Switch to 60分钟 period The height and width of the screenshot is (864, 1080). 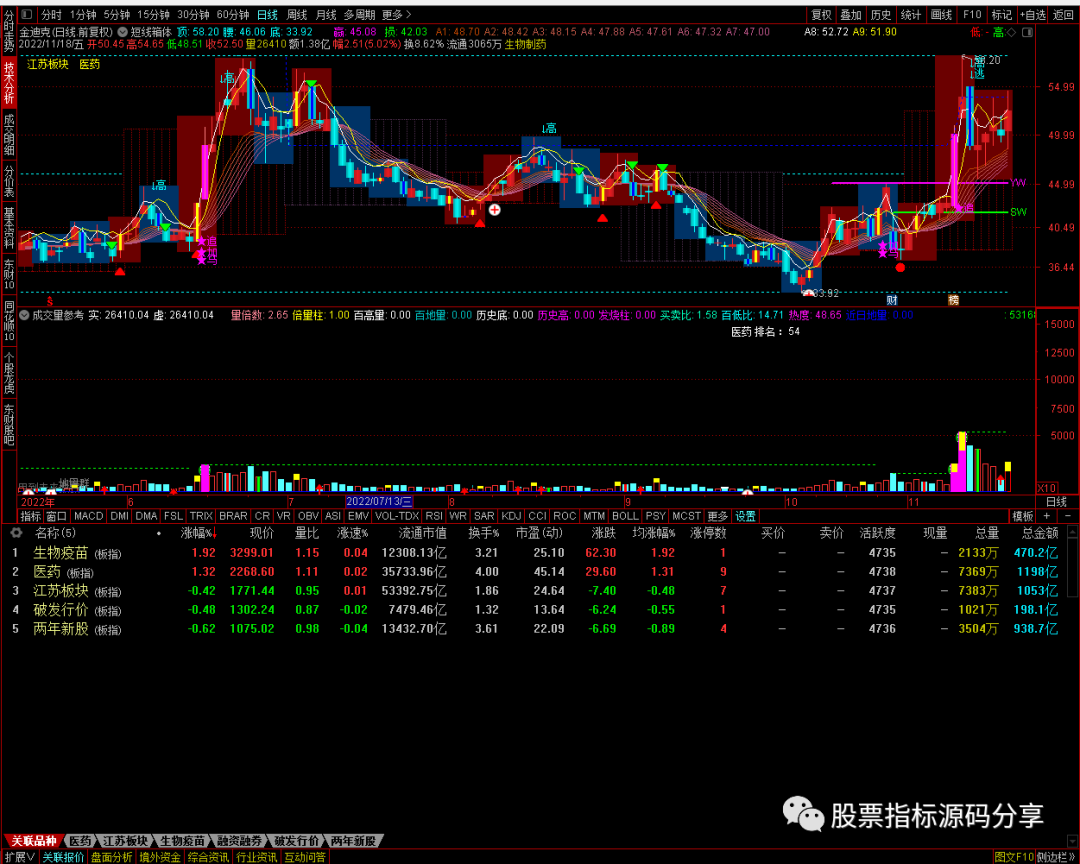233,14
